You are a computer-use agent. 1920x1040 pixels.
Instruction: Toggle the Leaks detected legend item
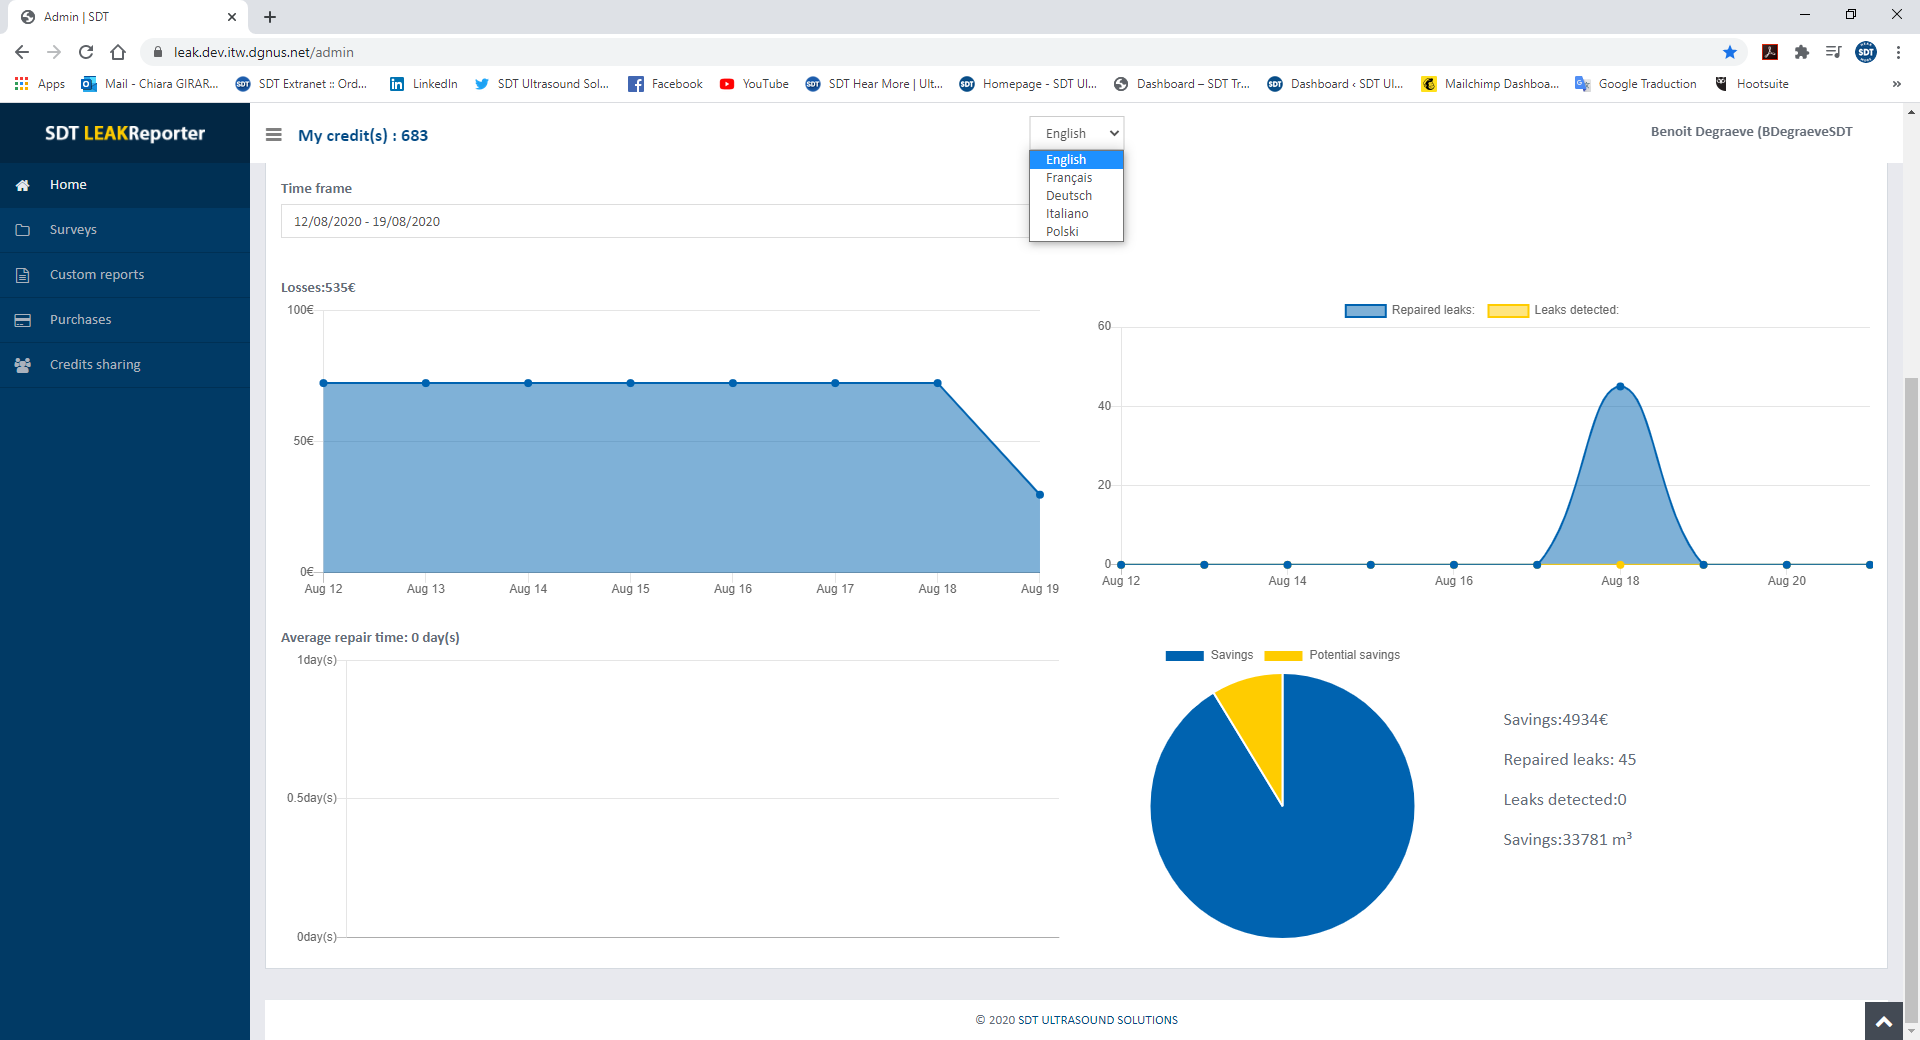(x=1553, y=310)
